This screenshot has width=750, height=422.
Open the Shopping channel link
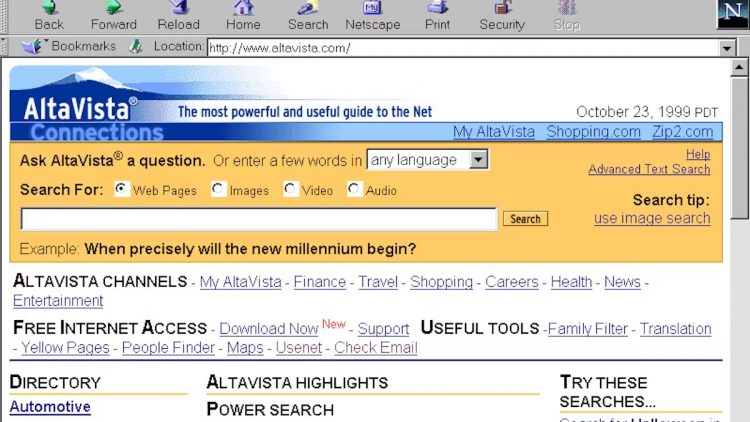tap(441, 282)
